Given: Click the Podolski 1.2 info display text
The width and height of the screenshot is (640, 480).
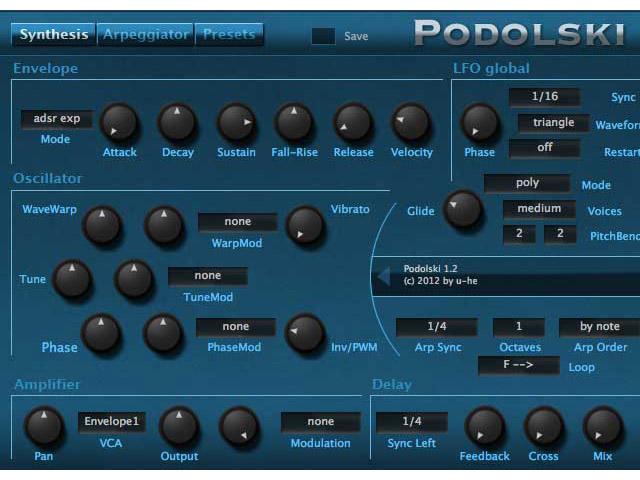Looking at the screenshot, I should 440,275.
